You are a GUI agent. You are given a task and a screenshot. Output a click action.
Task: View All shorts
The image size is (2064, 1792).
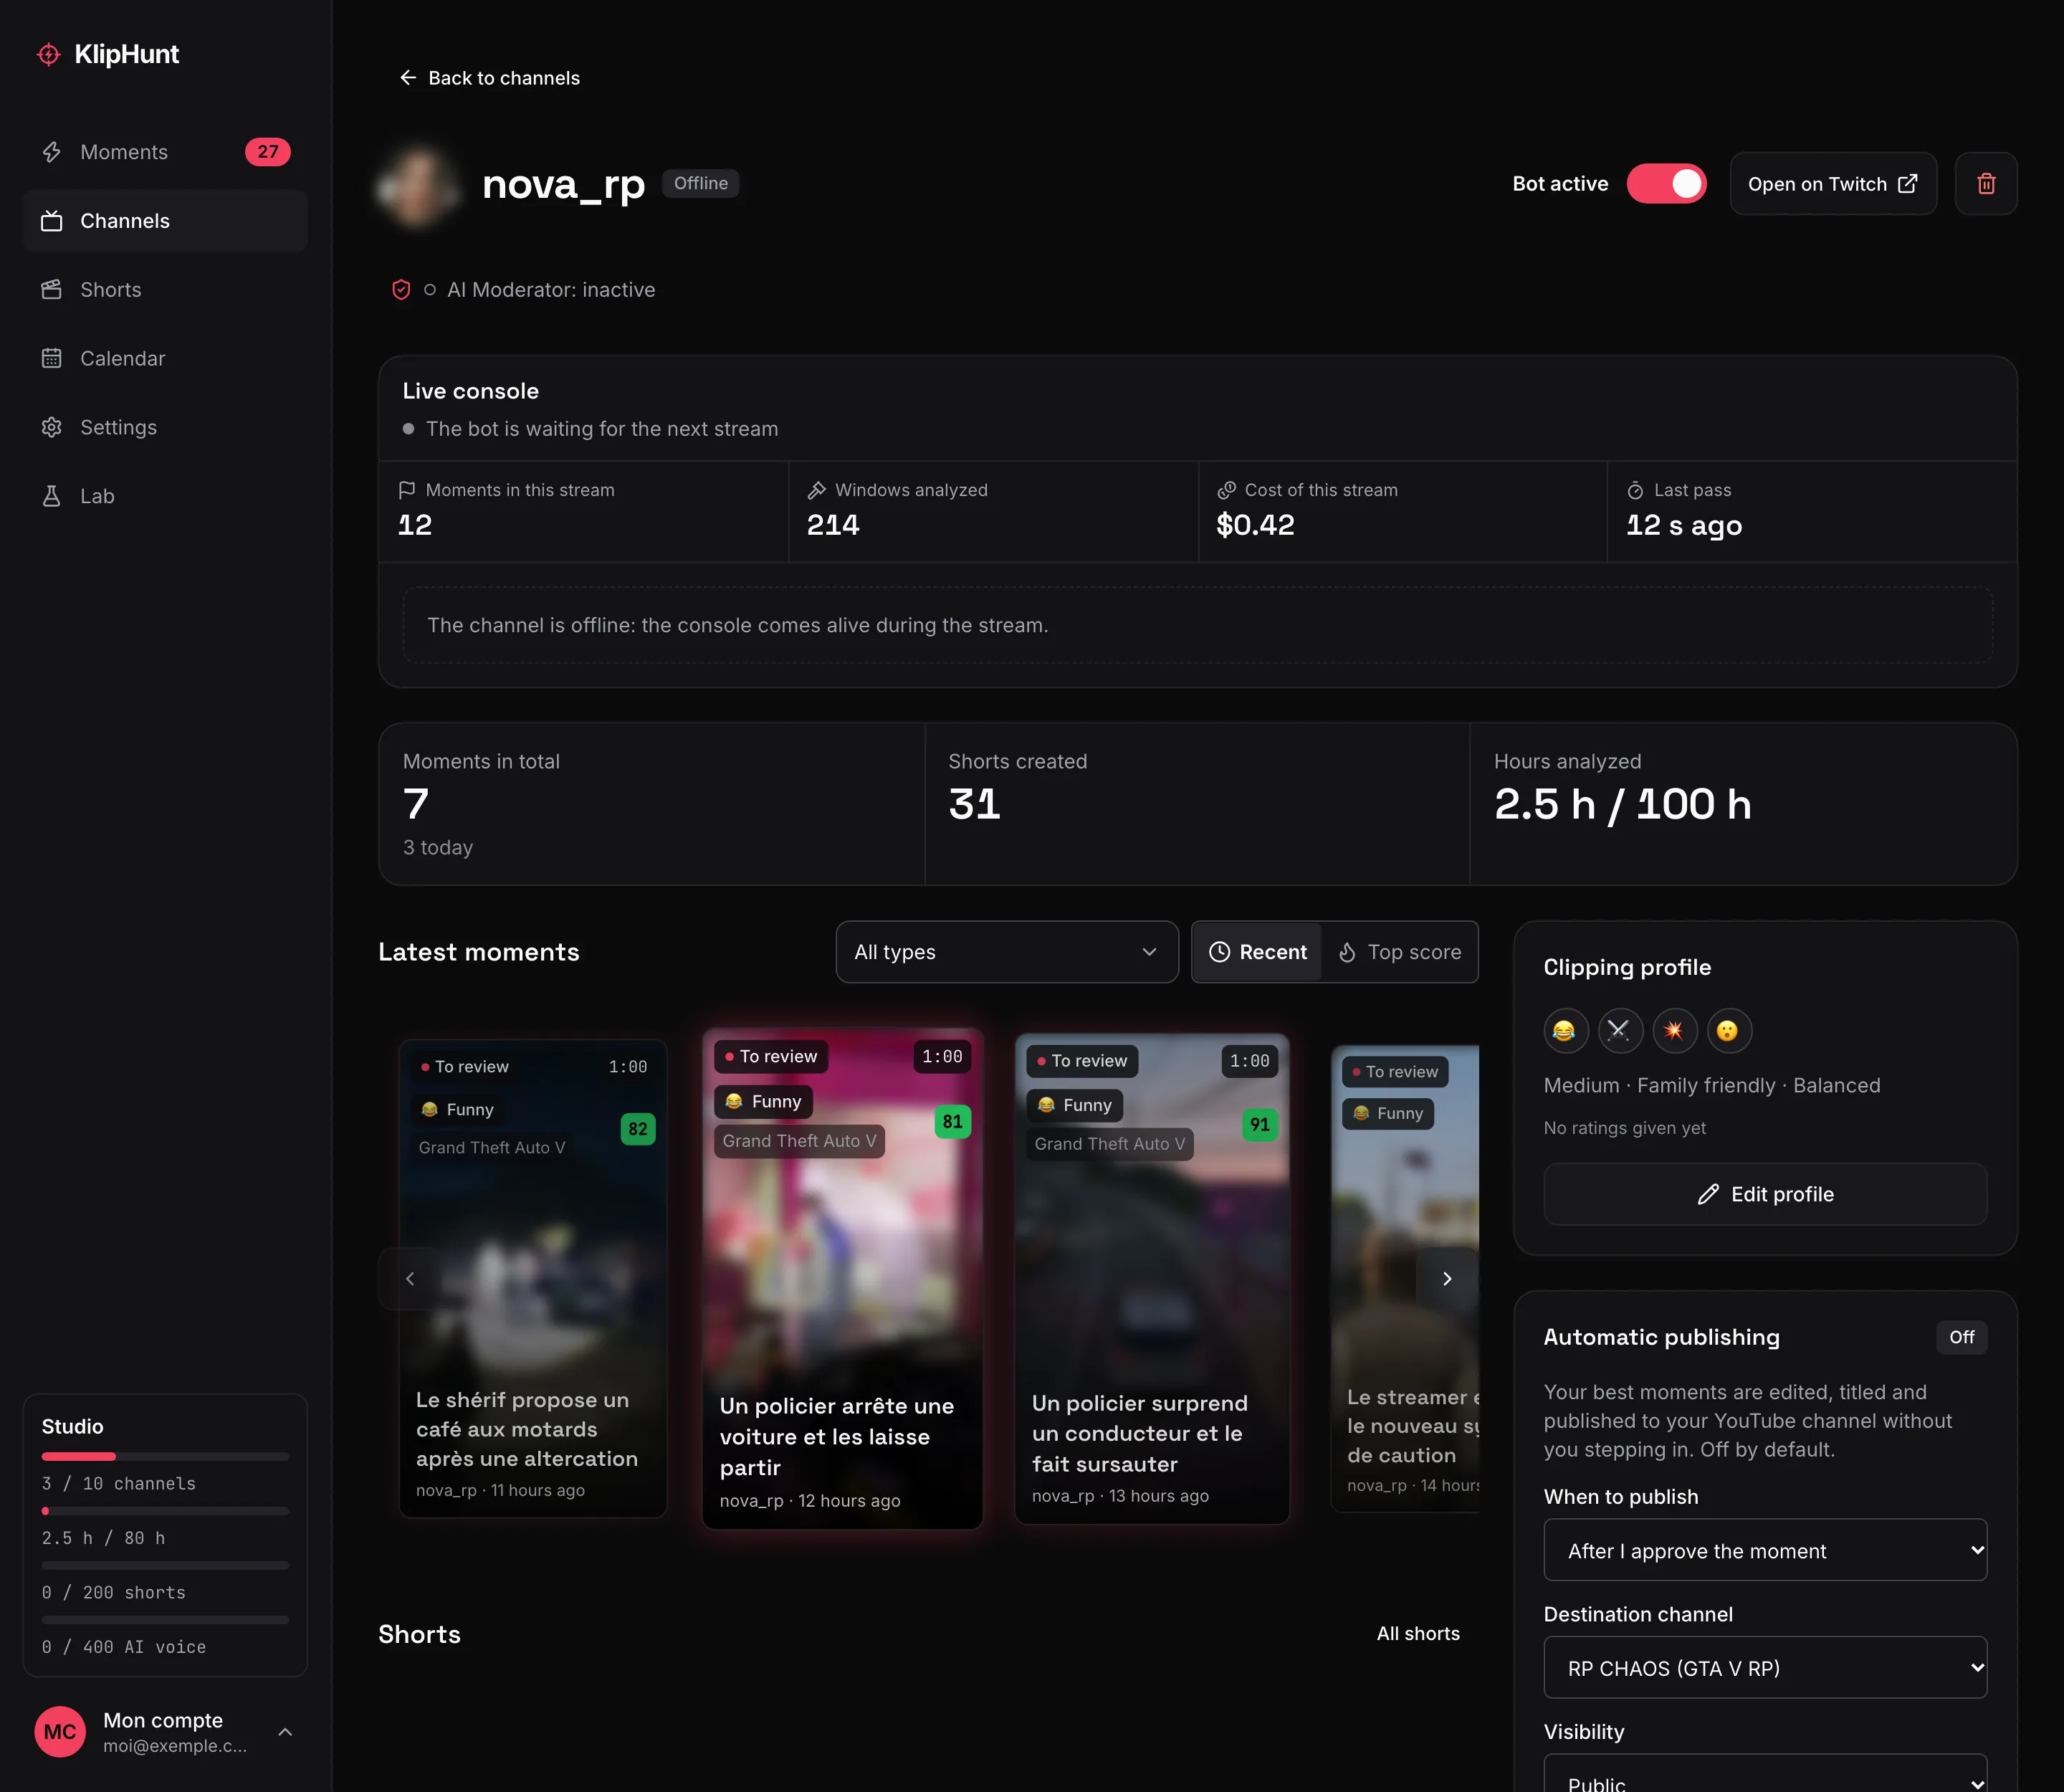[x=1418, y=1633]
